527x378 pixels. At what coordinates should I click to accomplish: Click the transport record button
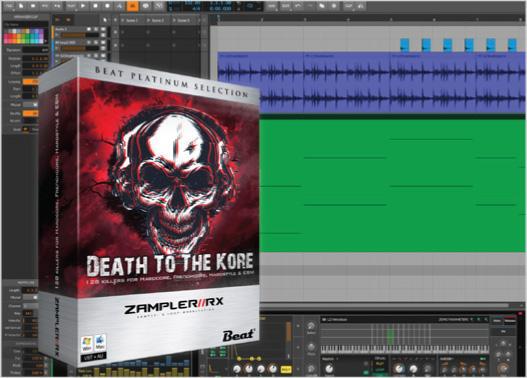click(x=108, y=6)
